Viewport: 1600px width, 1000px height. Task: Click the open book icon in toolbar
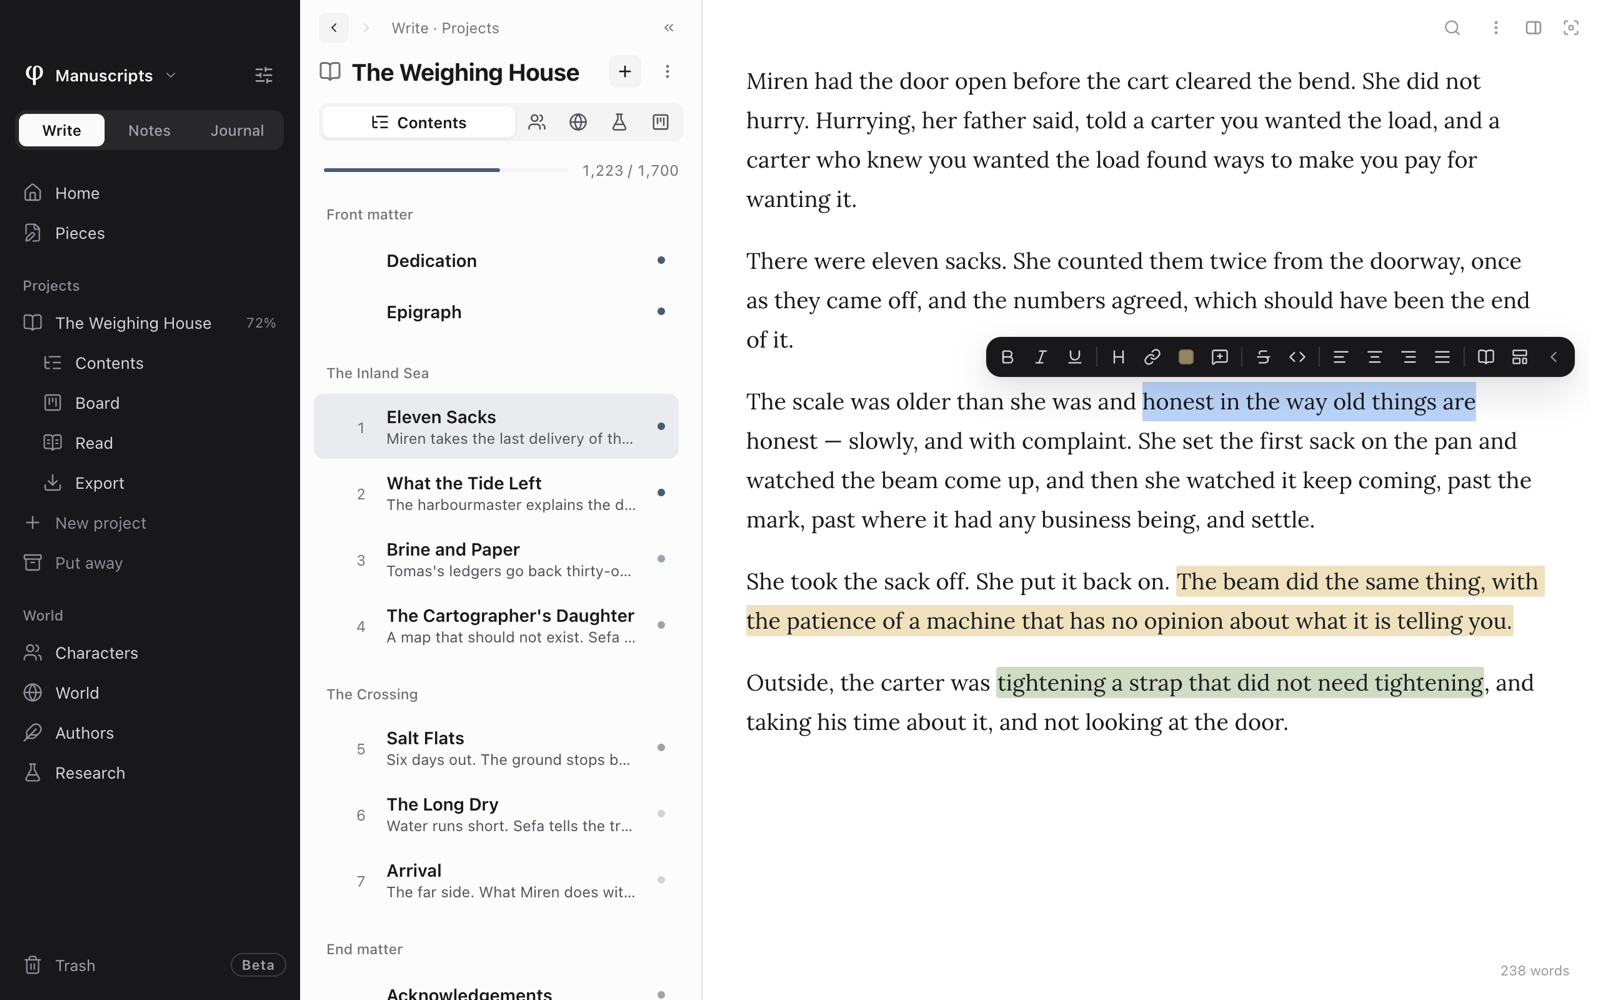click(x=1486, y=357)
